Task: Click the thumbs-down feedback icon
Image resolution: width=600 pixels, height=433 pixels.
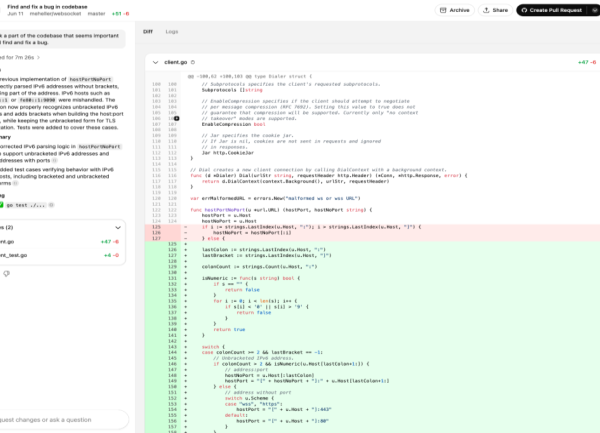Action: pos(7,273)
